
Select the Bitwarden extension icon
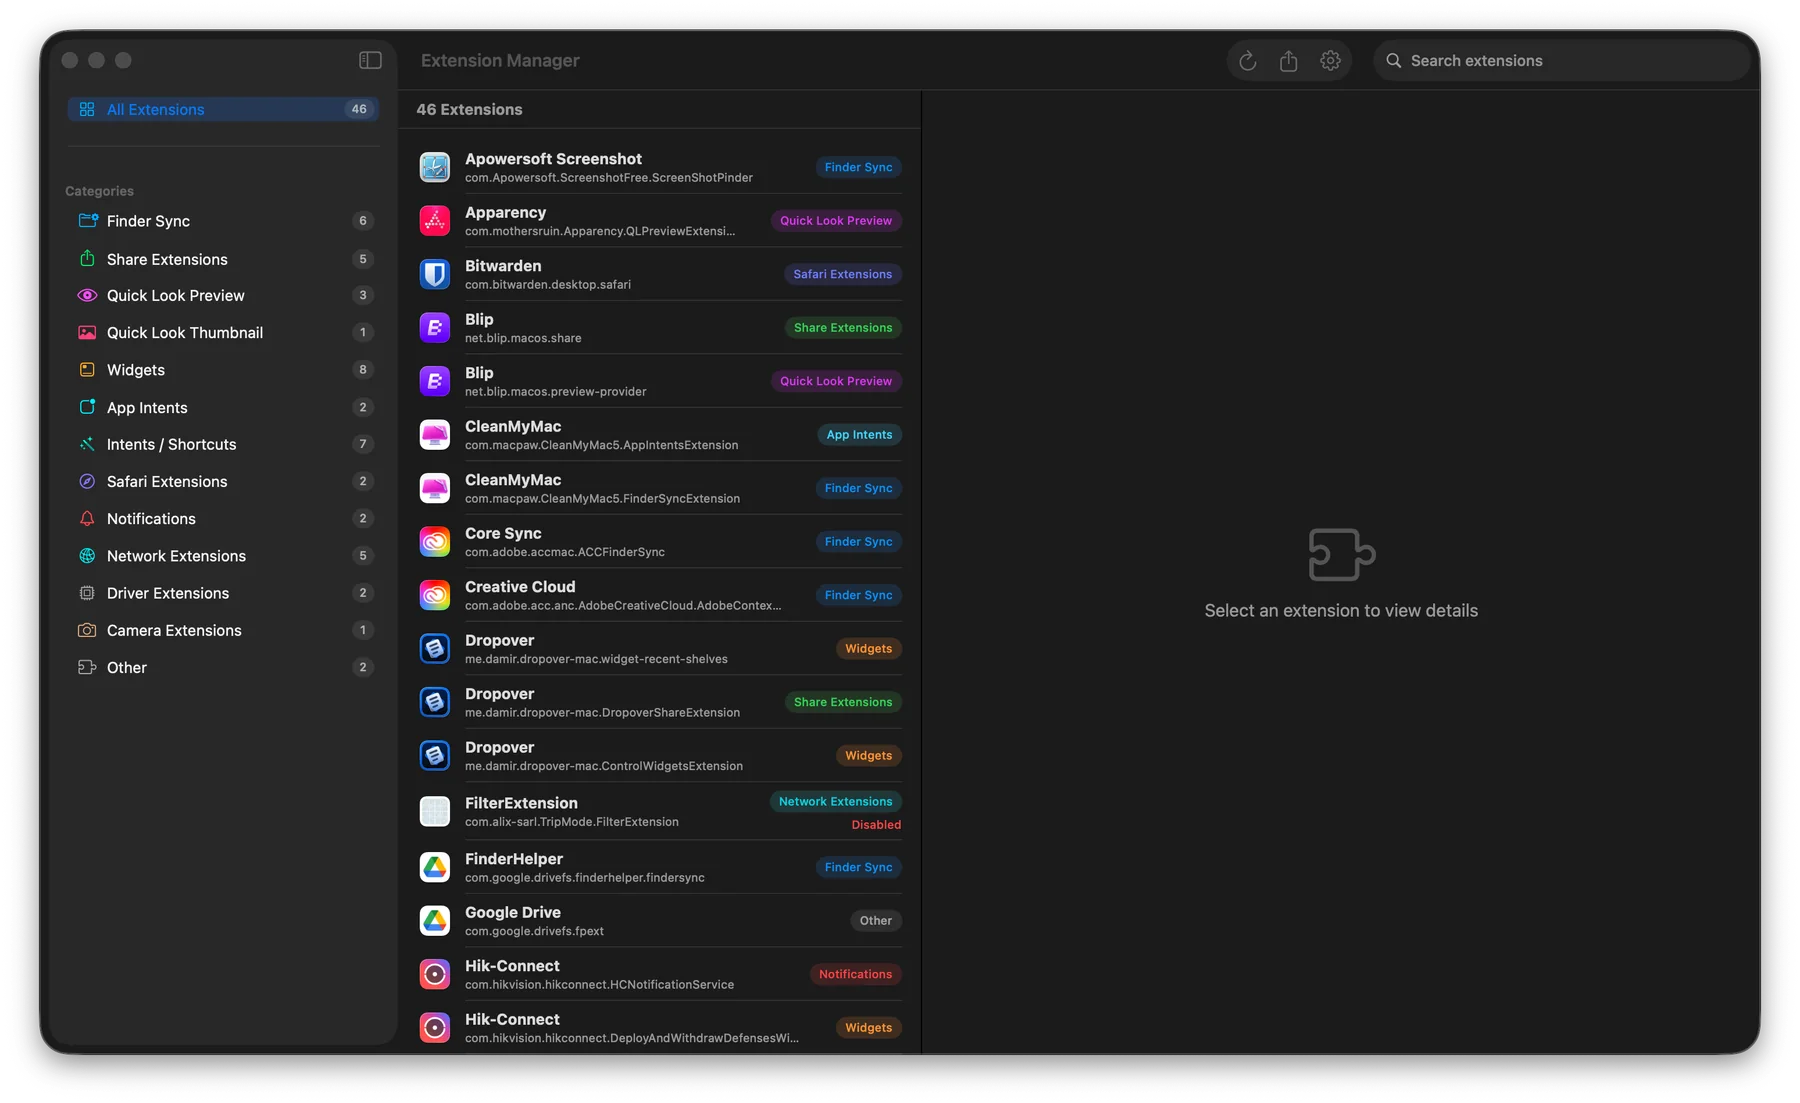coord(434,274)
